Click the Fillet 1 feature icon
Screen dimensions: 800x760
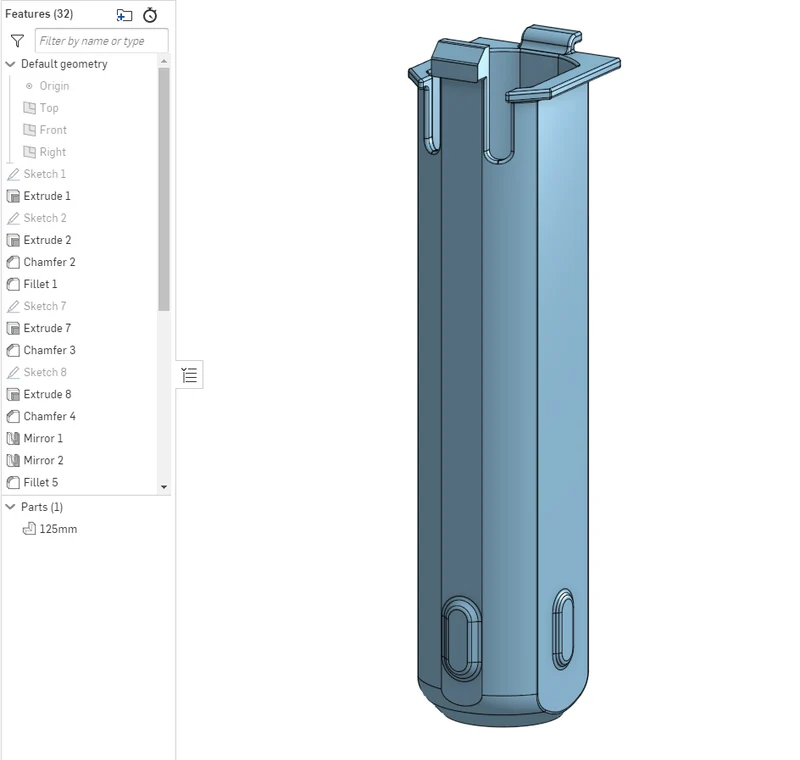(x=13, y=284)
